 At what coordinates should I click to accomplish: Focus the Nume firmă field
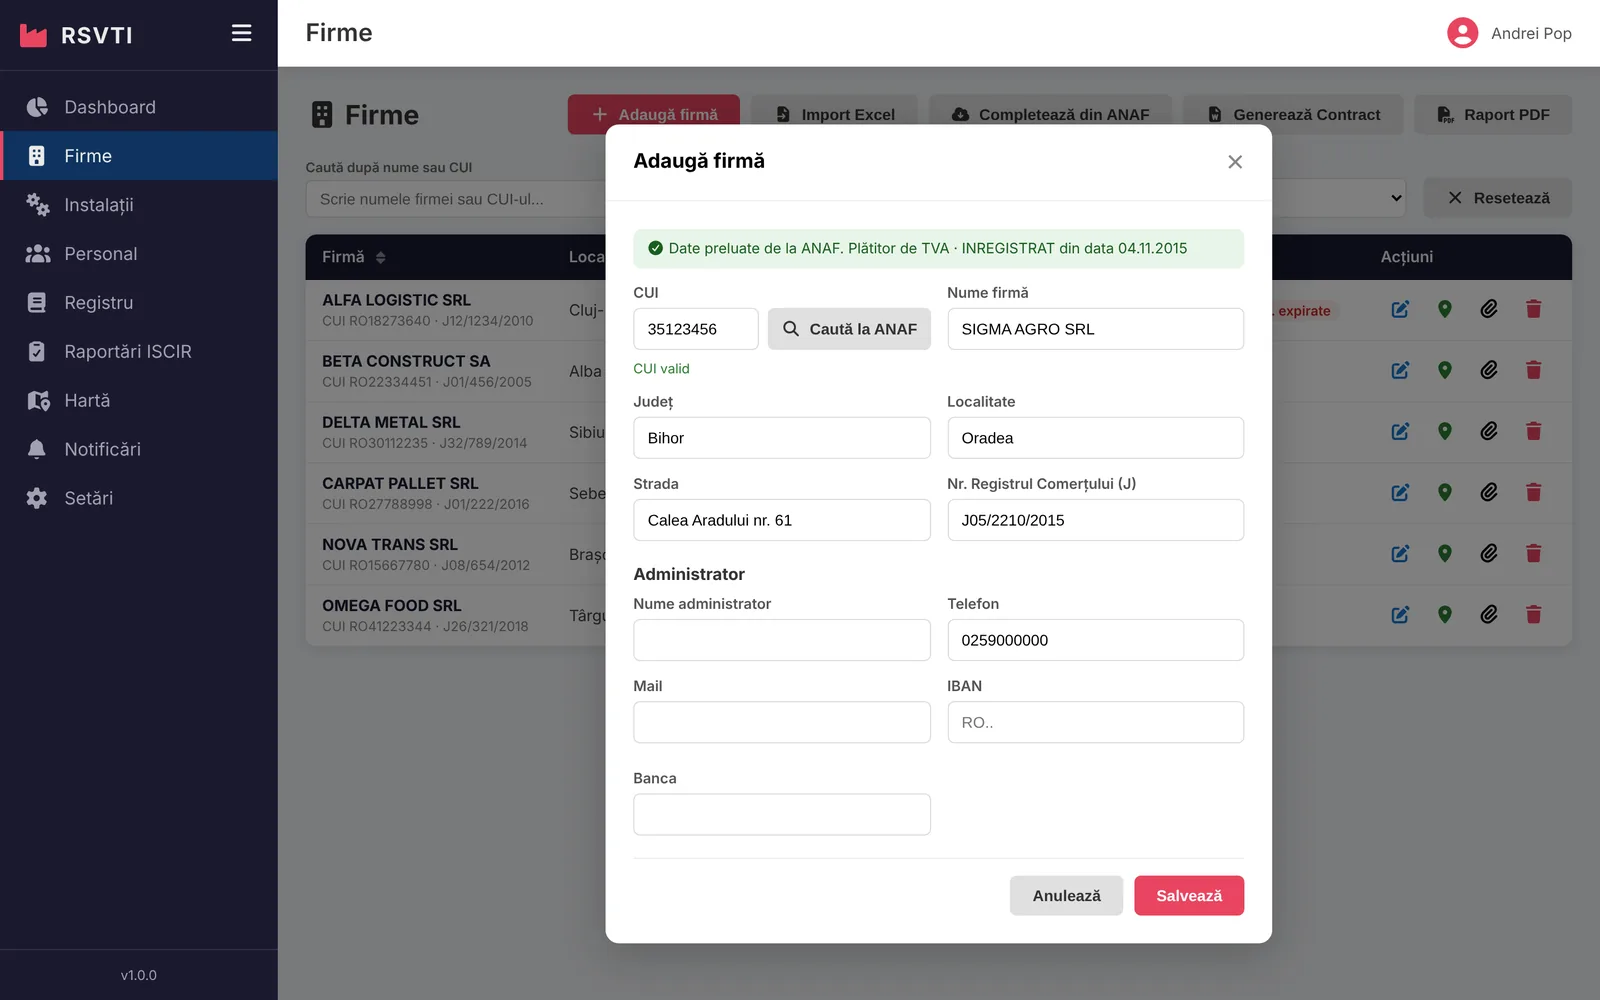tap(1095, 329)
